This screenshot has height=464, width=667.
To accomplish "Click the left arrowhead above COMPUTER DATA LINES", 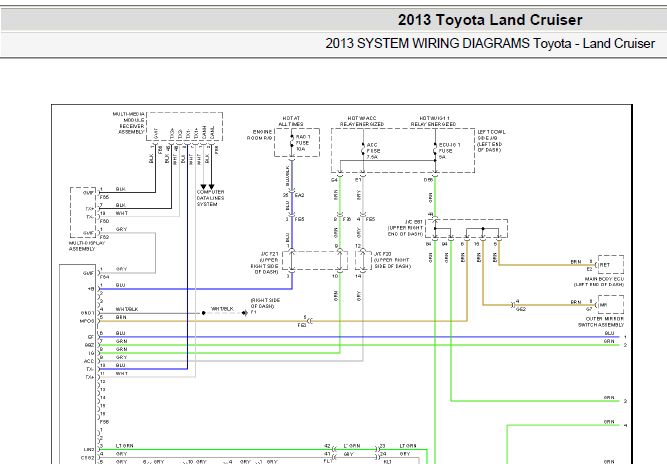I will point(203,187).
